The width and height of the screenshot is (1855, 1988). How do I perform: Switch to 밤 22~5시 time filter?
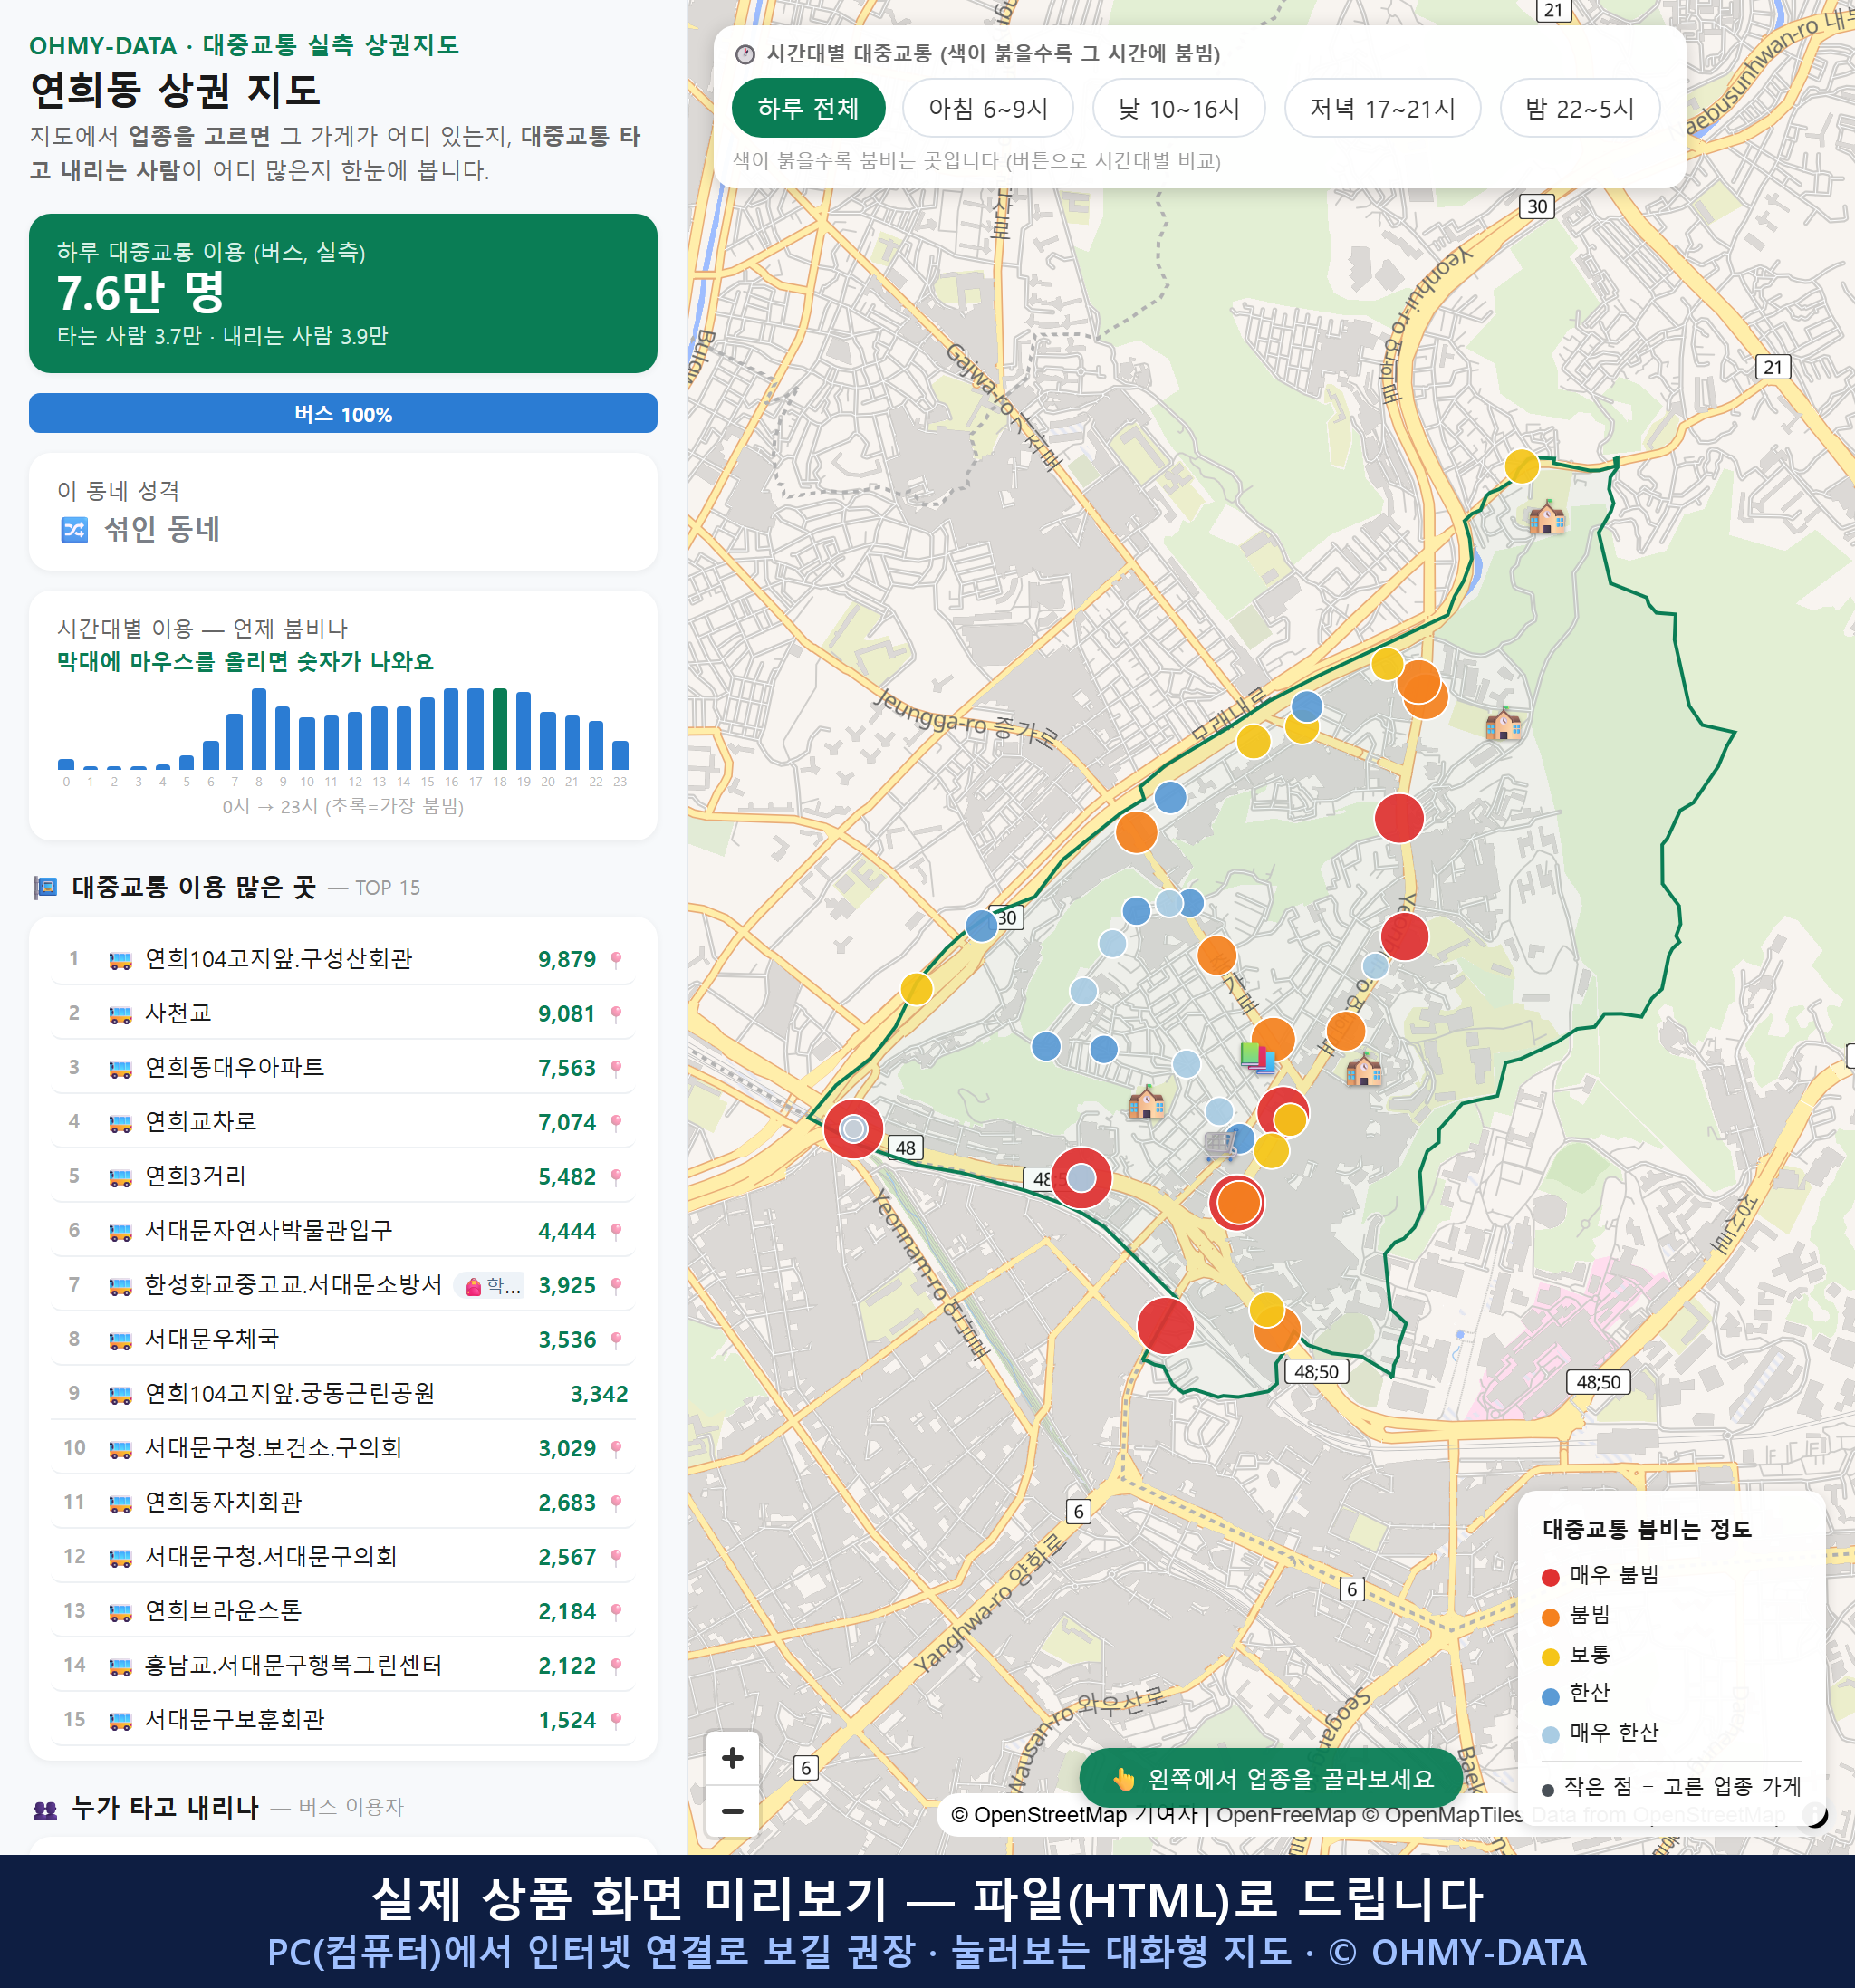tap(1580, 108)
